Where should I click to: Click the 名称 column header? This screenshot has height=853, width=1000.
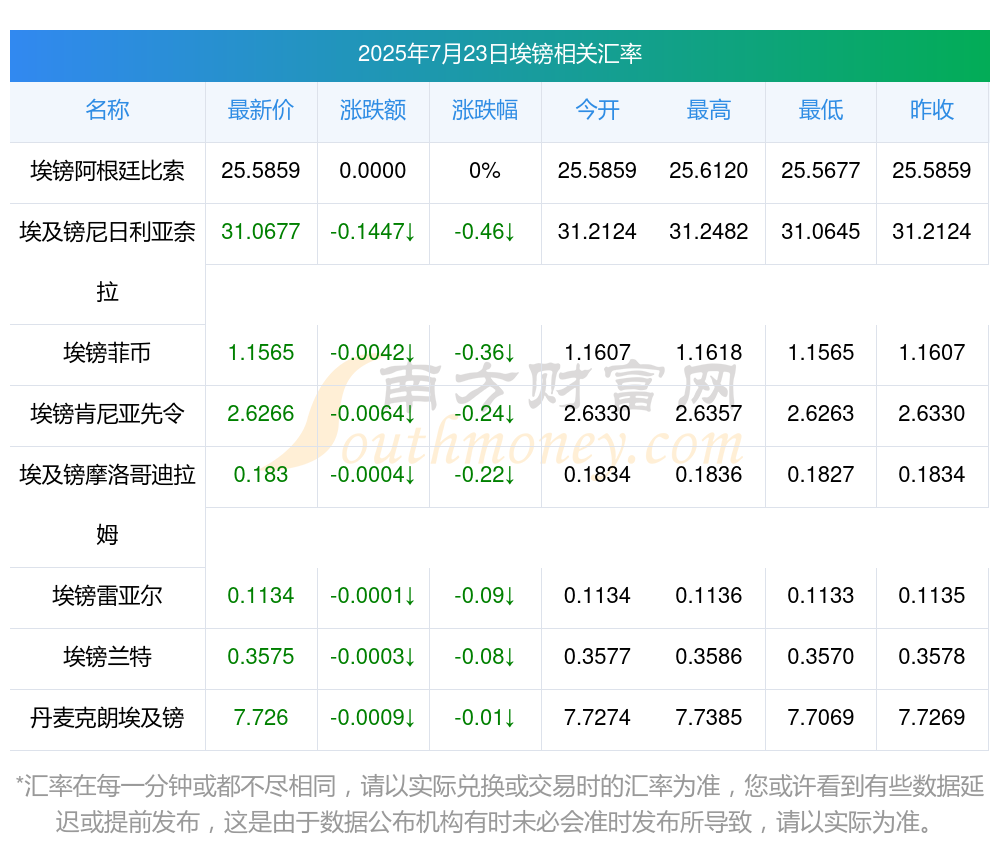[x=107, y=110]
